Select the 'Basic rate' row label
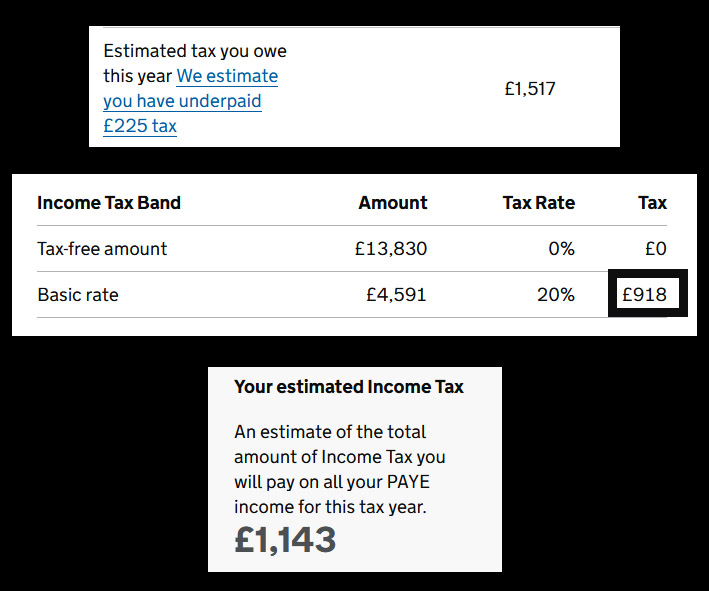The image size is (709, 591). pos(78,295)
